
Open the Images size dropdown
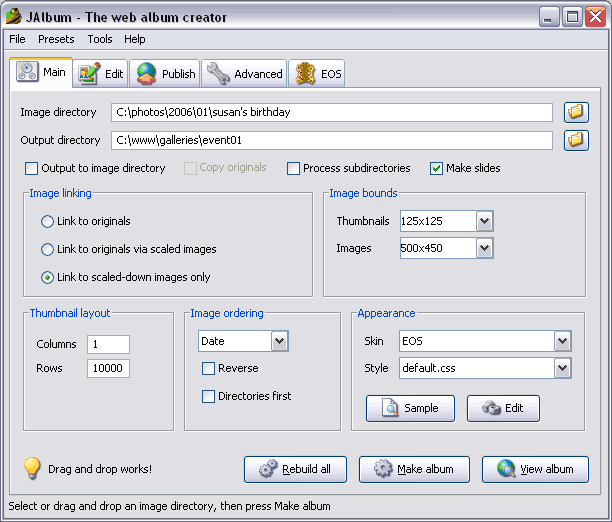pyautogui.click(x=484, y=248)
